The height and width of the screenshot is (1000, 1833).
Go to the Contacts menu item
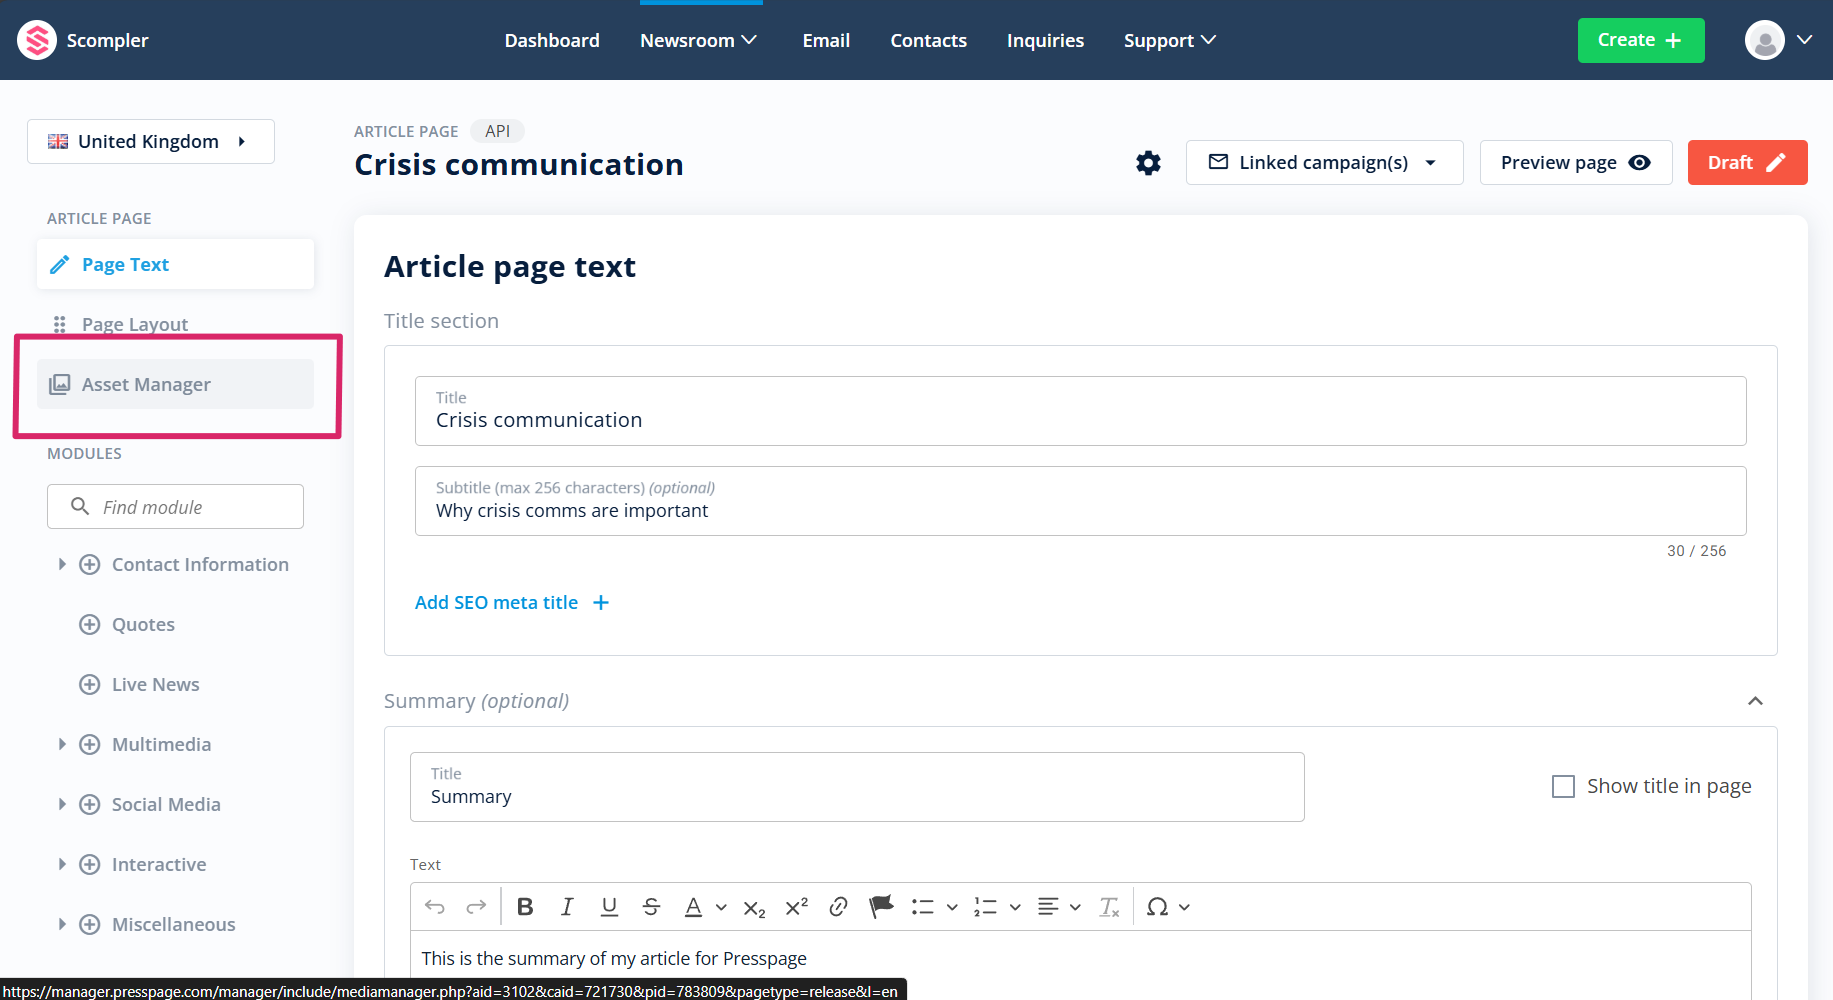pos(928,40)
